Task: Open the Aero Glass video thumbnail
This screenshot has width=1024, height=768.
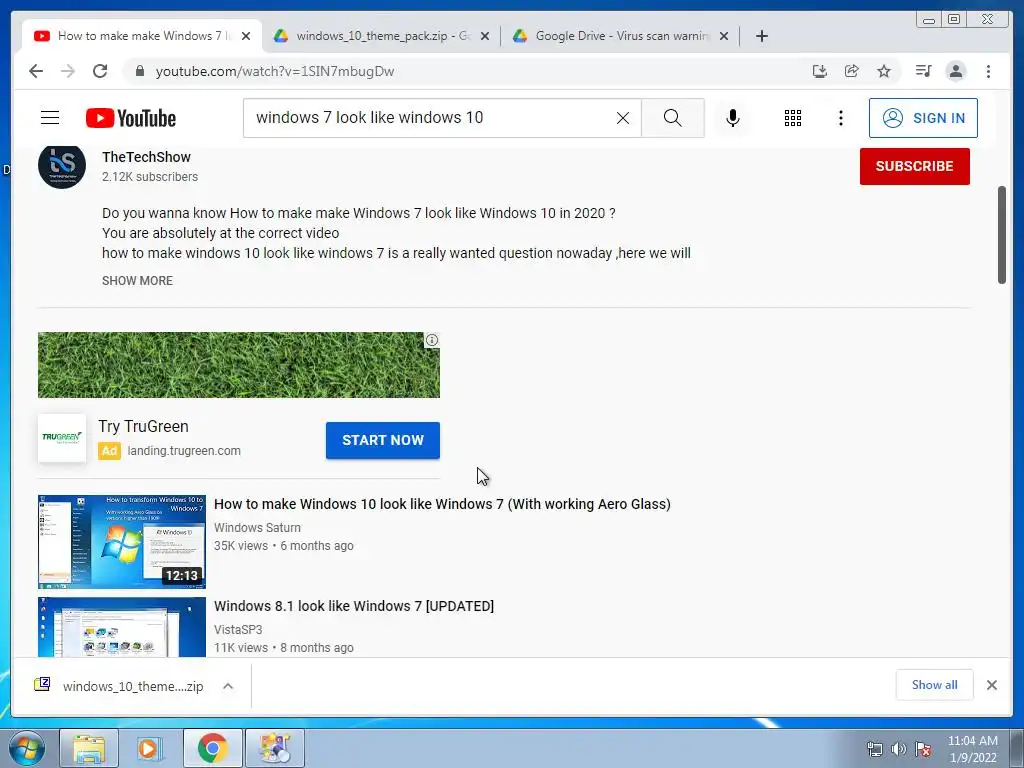Action: coord(121,541)
